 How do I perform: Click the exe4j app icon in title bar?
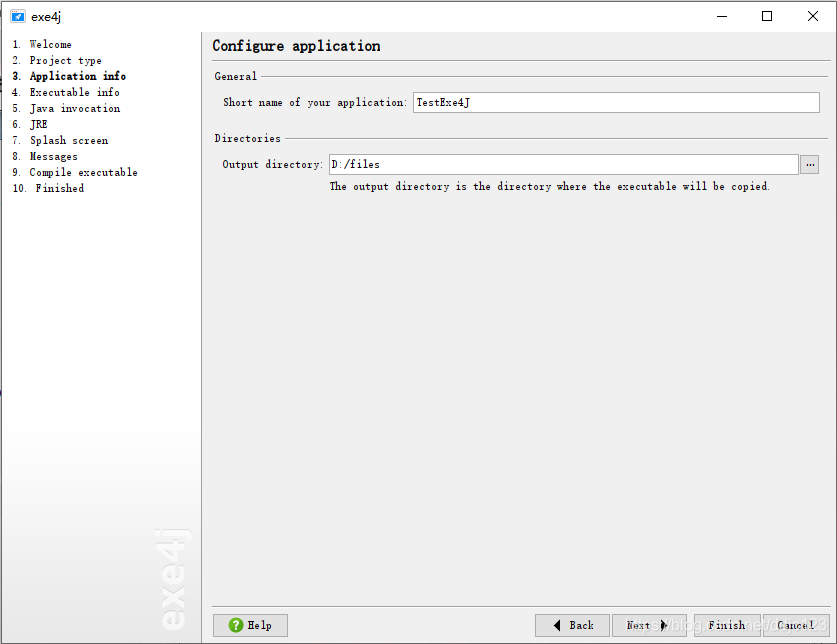click(x=18, y=17)
